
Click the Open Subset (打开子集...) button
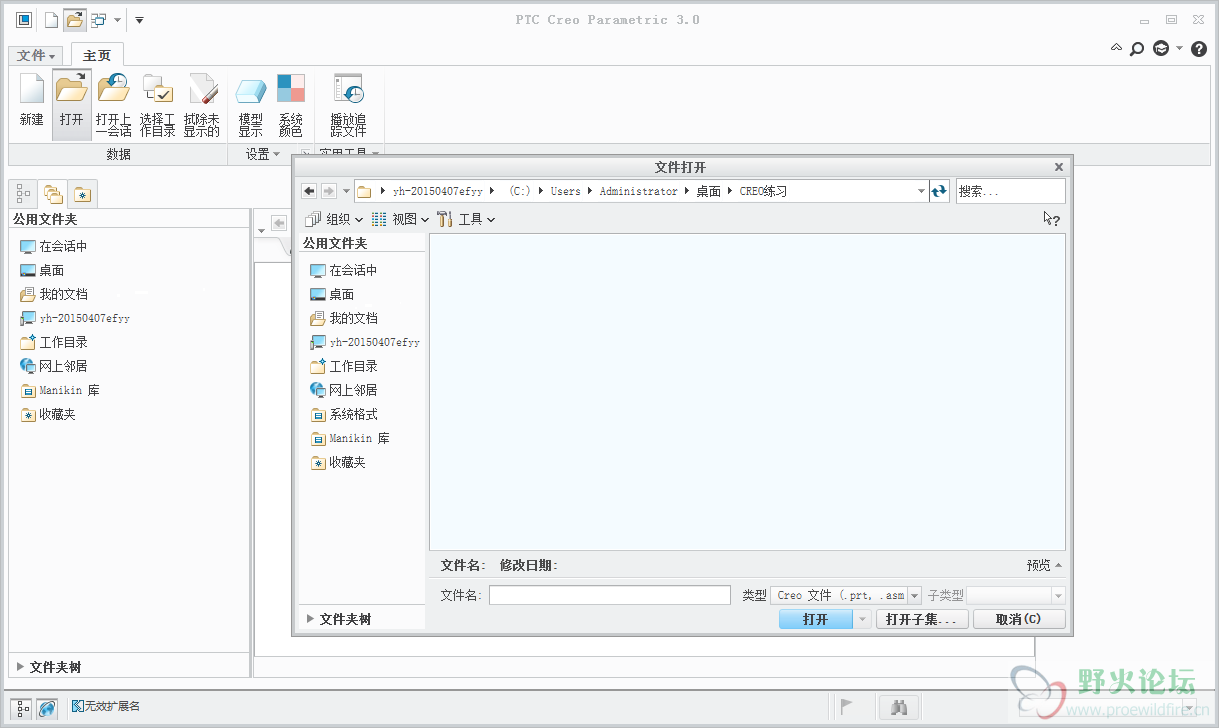pyautogui.click(x=922, y=619)
